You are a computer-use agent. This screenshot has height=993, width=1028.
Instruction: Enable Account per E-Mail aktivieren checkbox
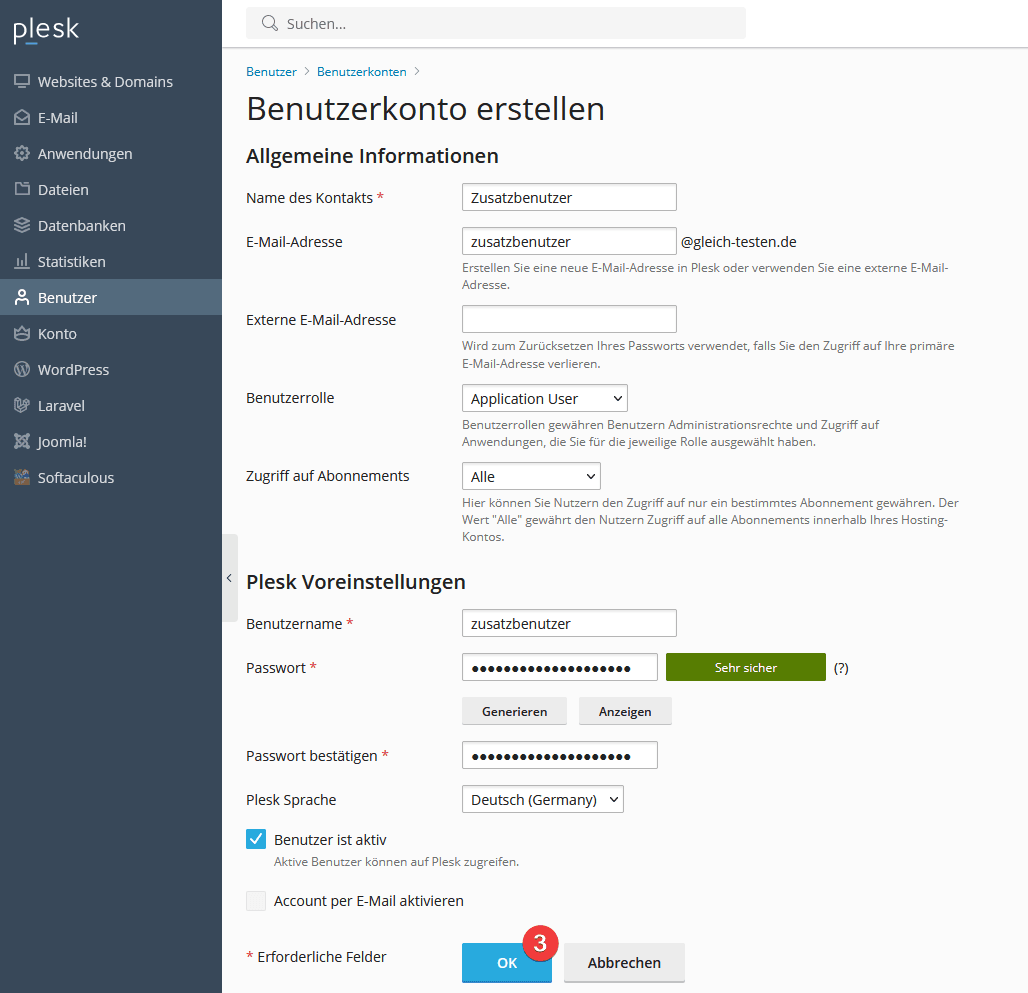click(256, 901)
